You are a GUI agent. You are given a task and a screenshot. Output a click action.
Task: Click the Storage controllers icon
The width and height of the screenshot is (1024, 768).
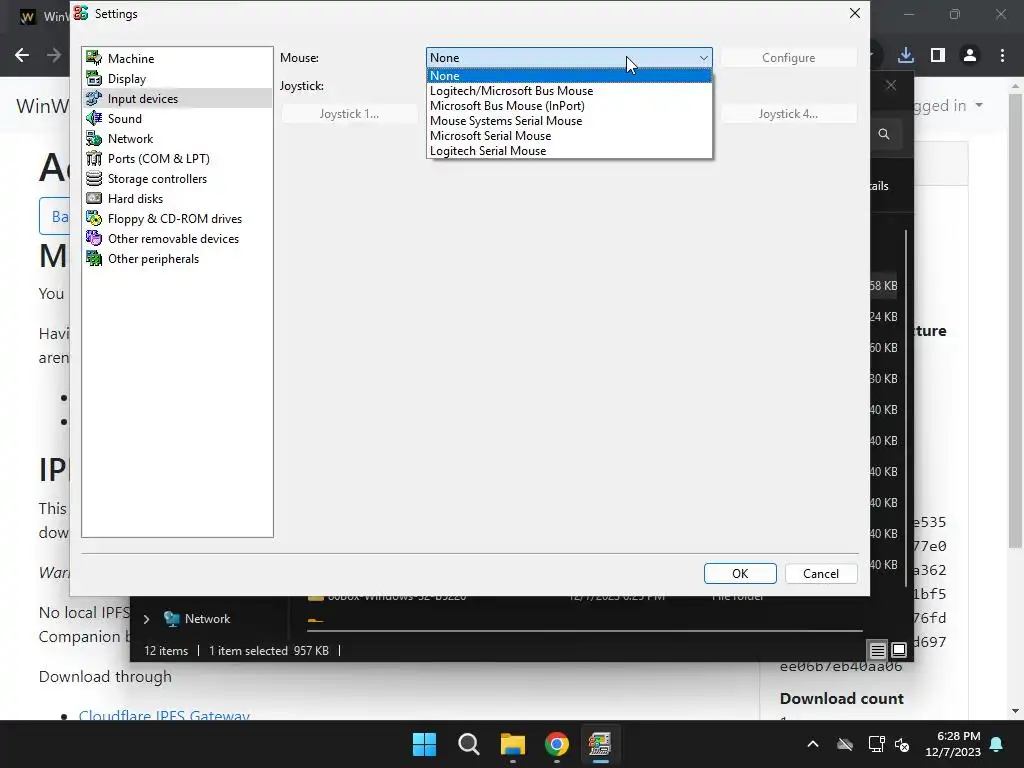(94, 178)
